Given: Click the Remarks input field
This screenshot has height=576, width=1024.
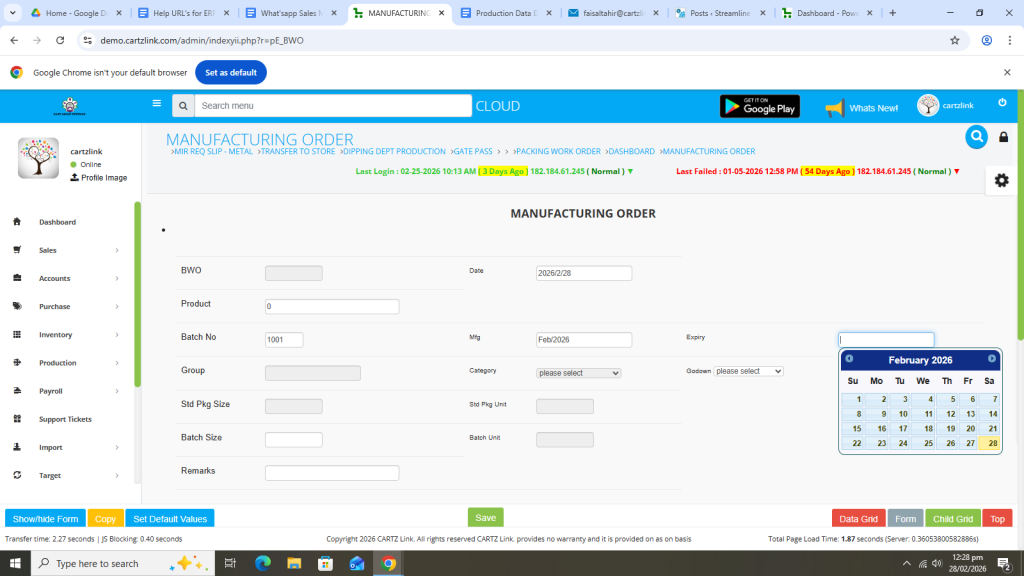Looking at the screenshot, I should click(x=331, y=473).
